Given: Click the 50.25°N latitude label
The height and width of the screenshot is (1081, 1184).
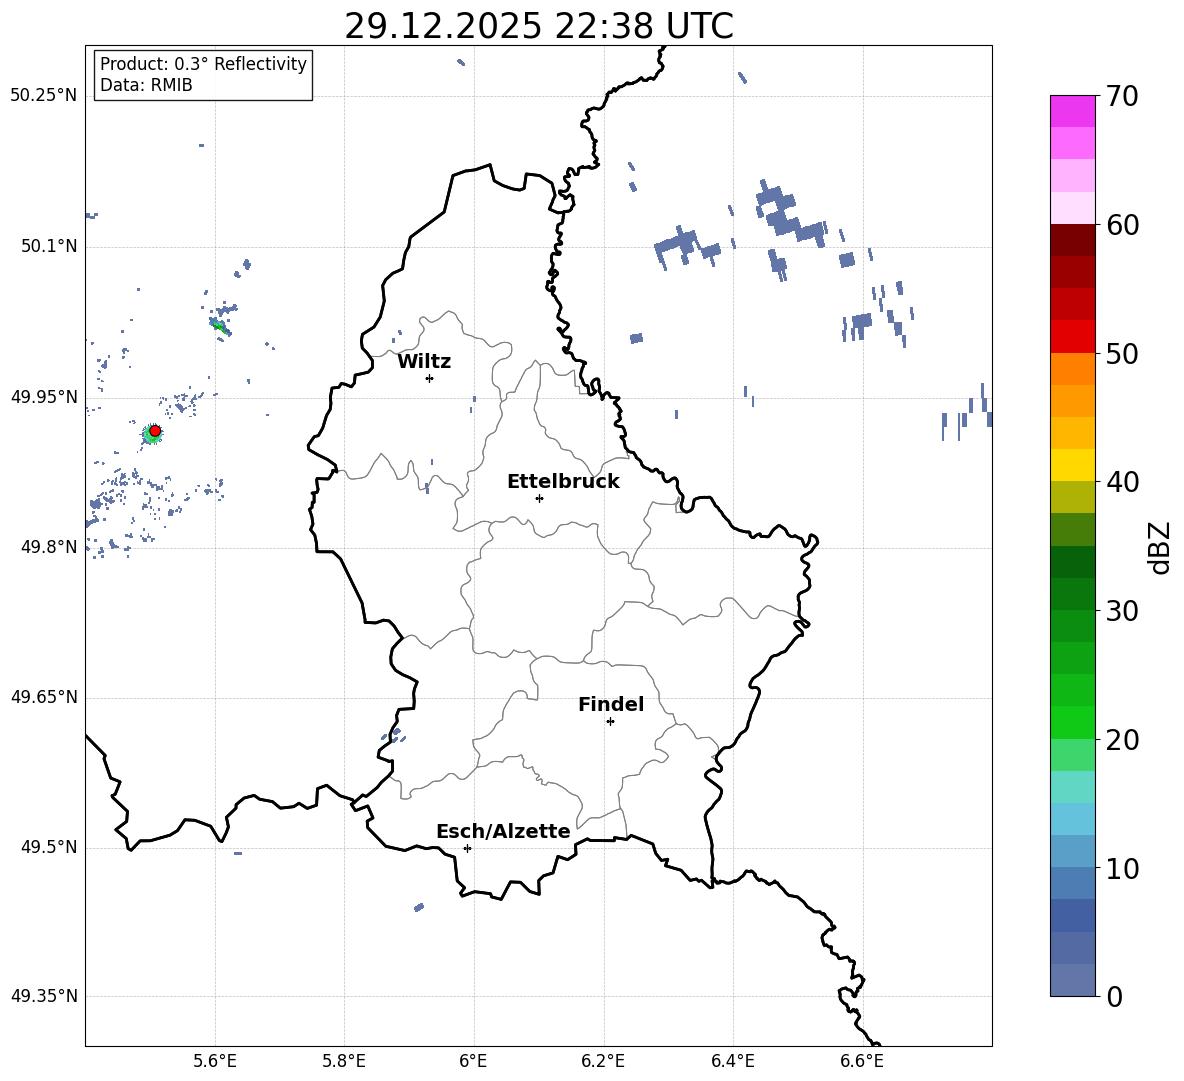Looking at the screenshot, I should [44, 96].
